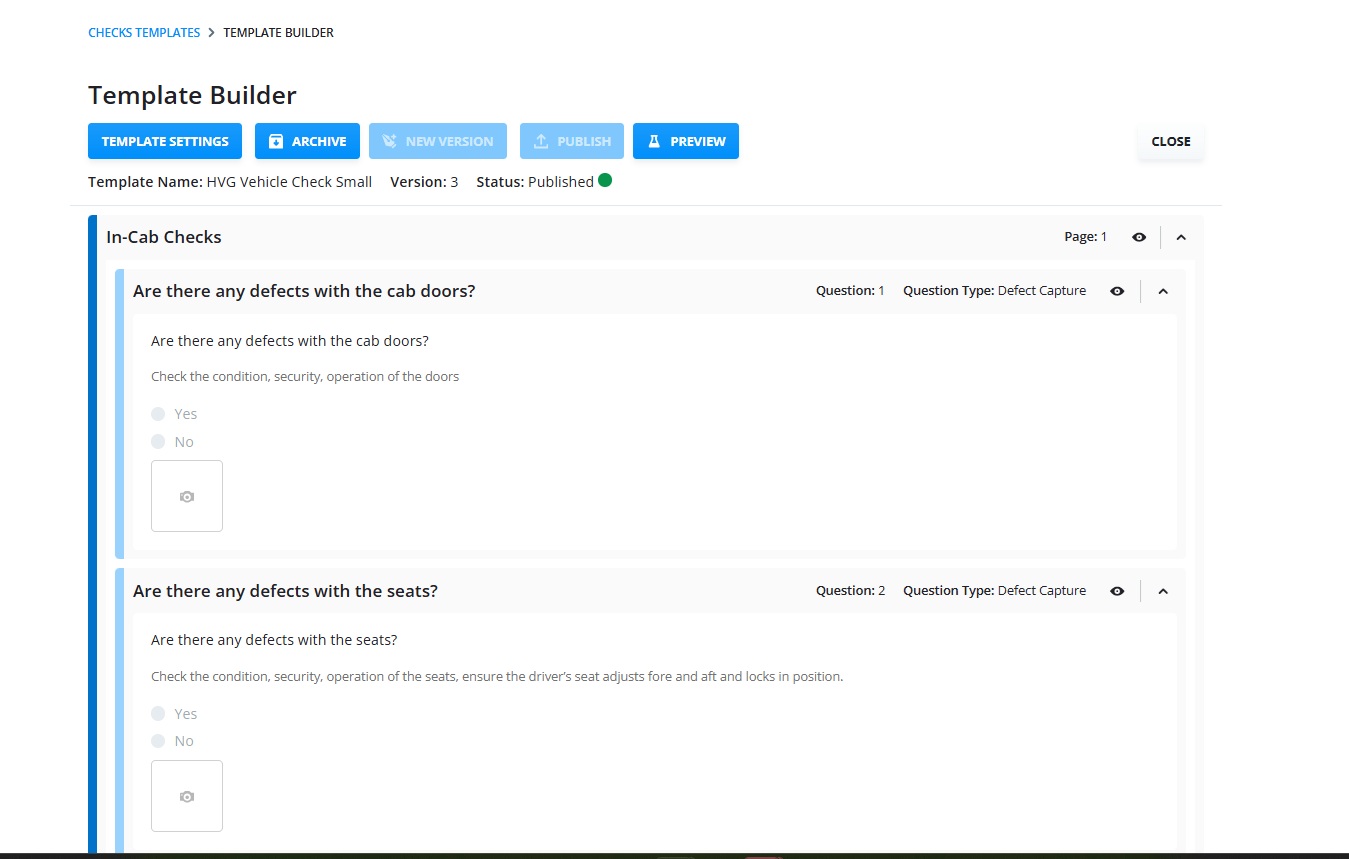Select Yes for cab doors defects
1349x859 pixels.
158,414
